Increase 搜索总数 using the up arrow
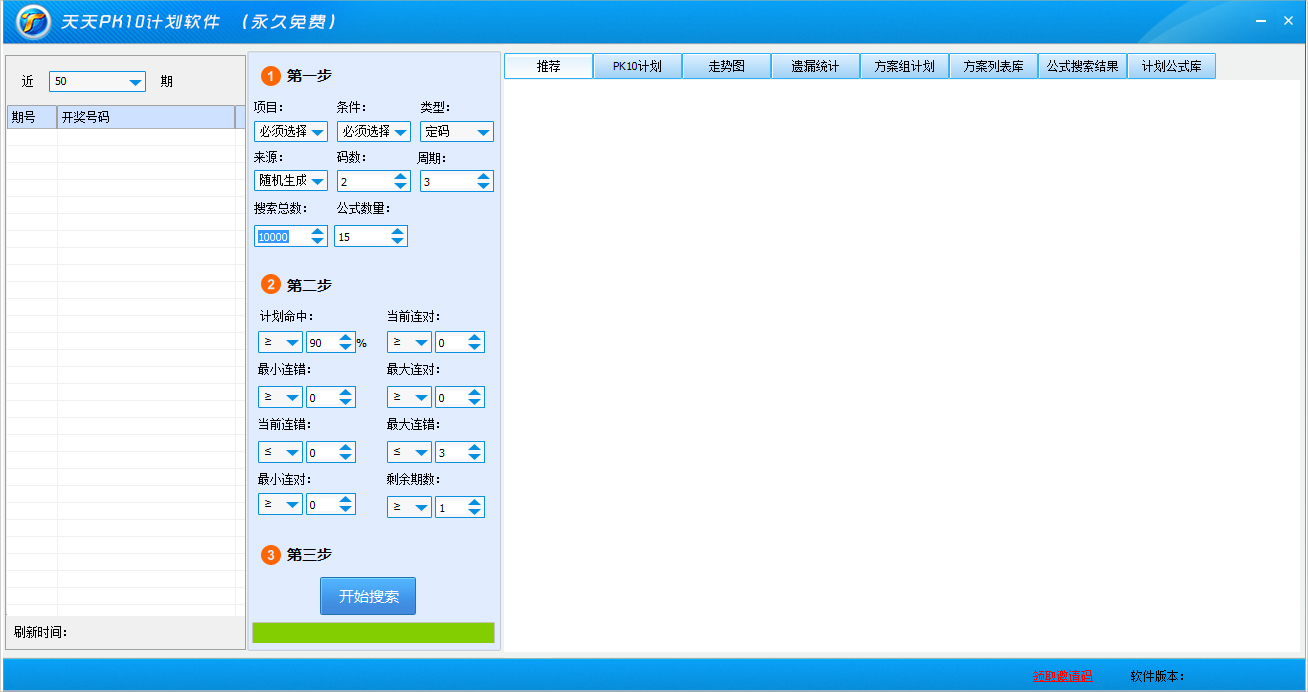 318,231
